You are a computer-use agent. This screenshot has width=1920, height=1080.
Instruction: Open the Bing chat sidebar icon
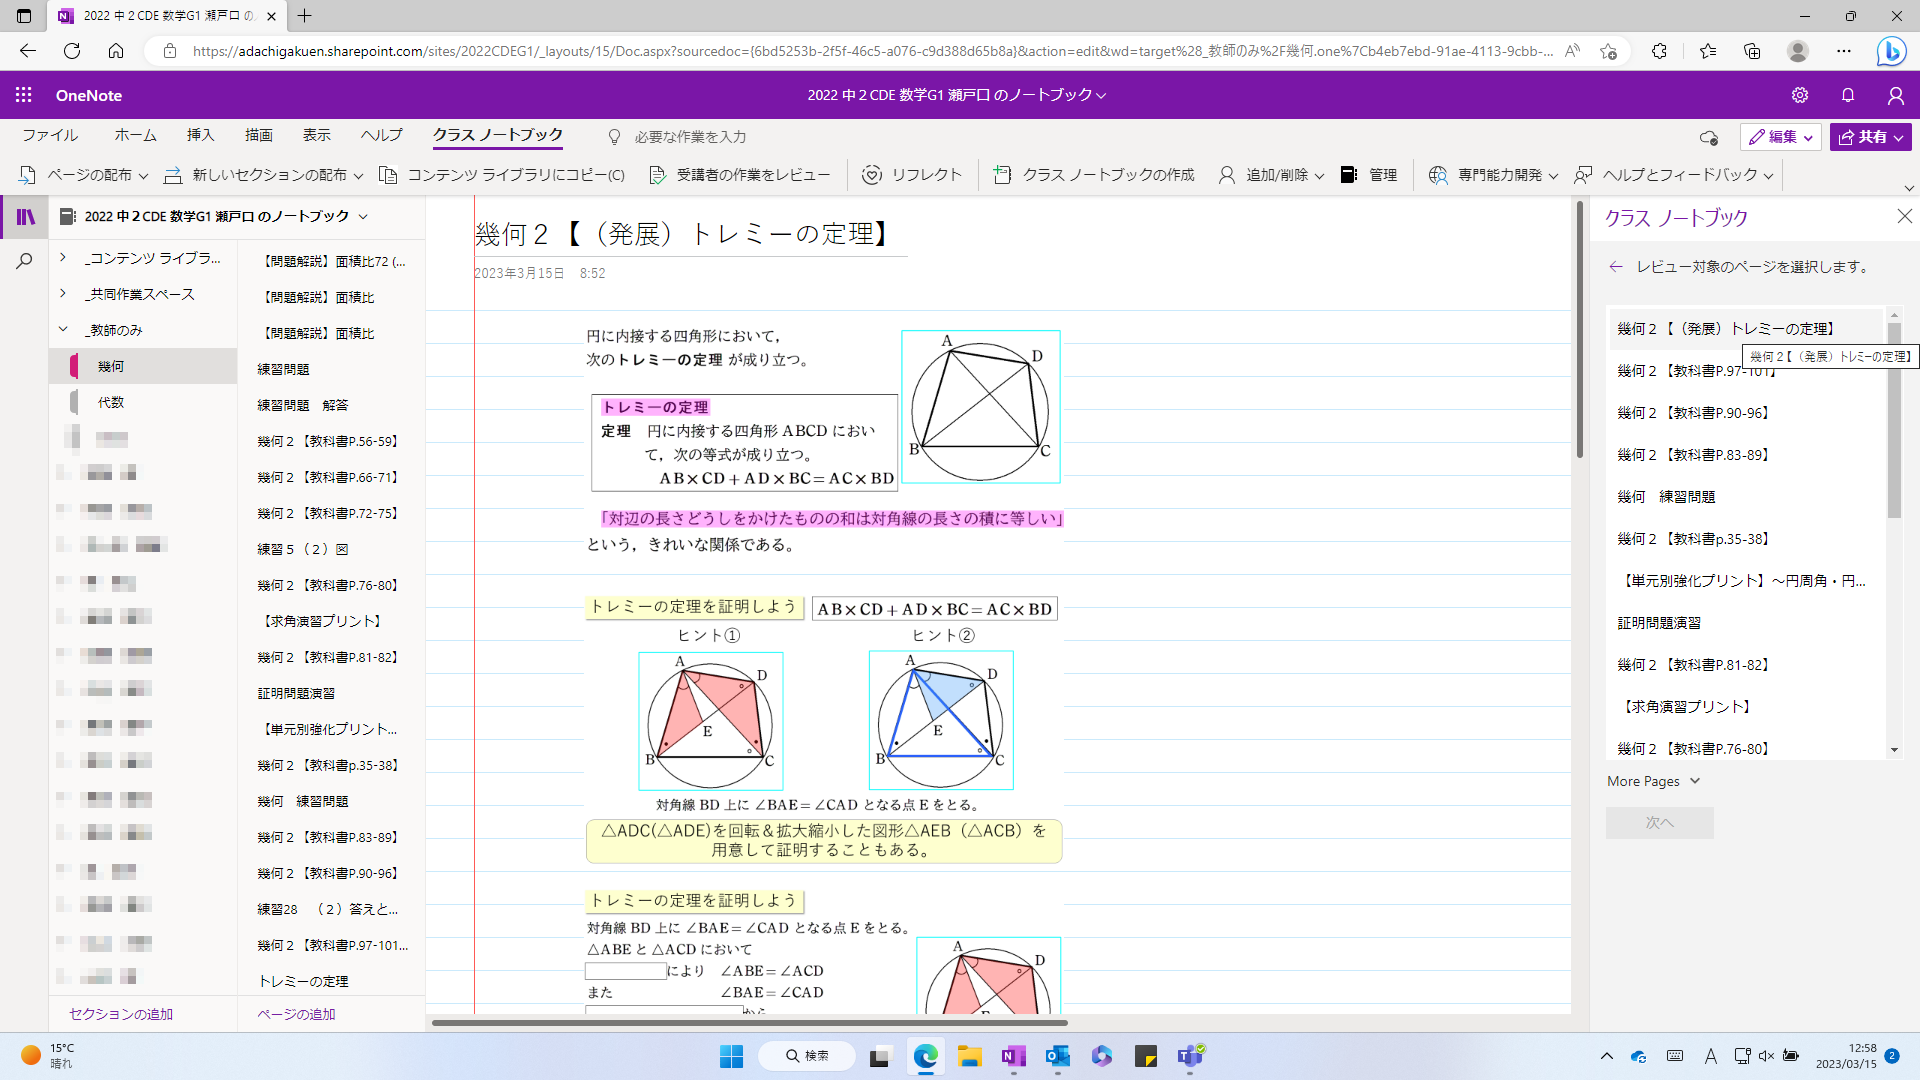click(1892, 51)
